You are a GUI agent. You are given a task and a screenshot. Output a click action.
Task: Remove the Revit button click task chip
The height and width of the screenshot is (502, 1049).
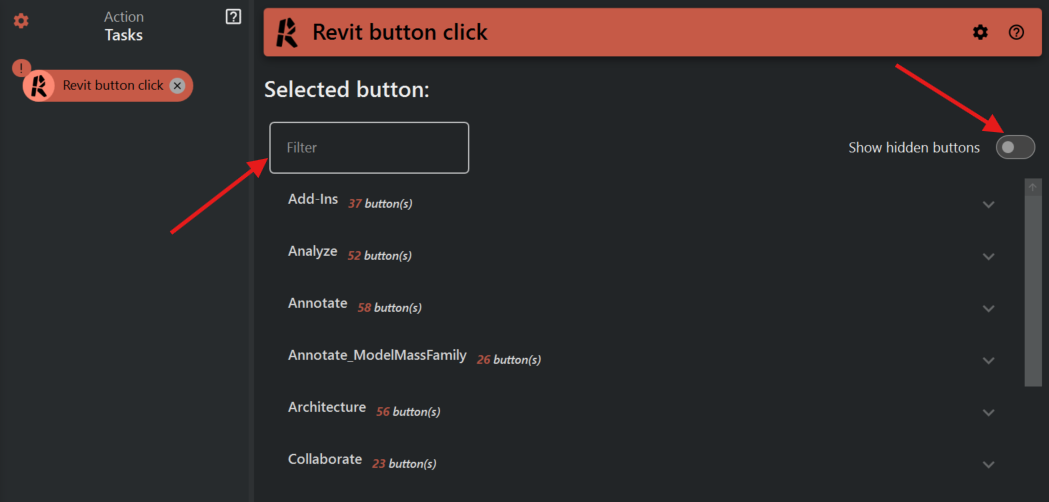click(177, 86)
